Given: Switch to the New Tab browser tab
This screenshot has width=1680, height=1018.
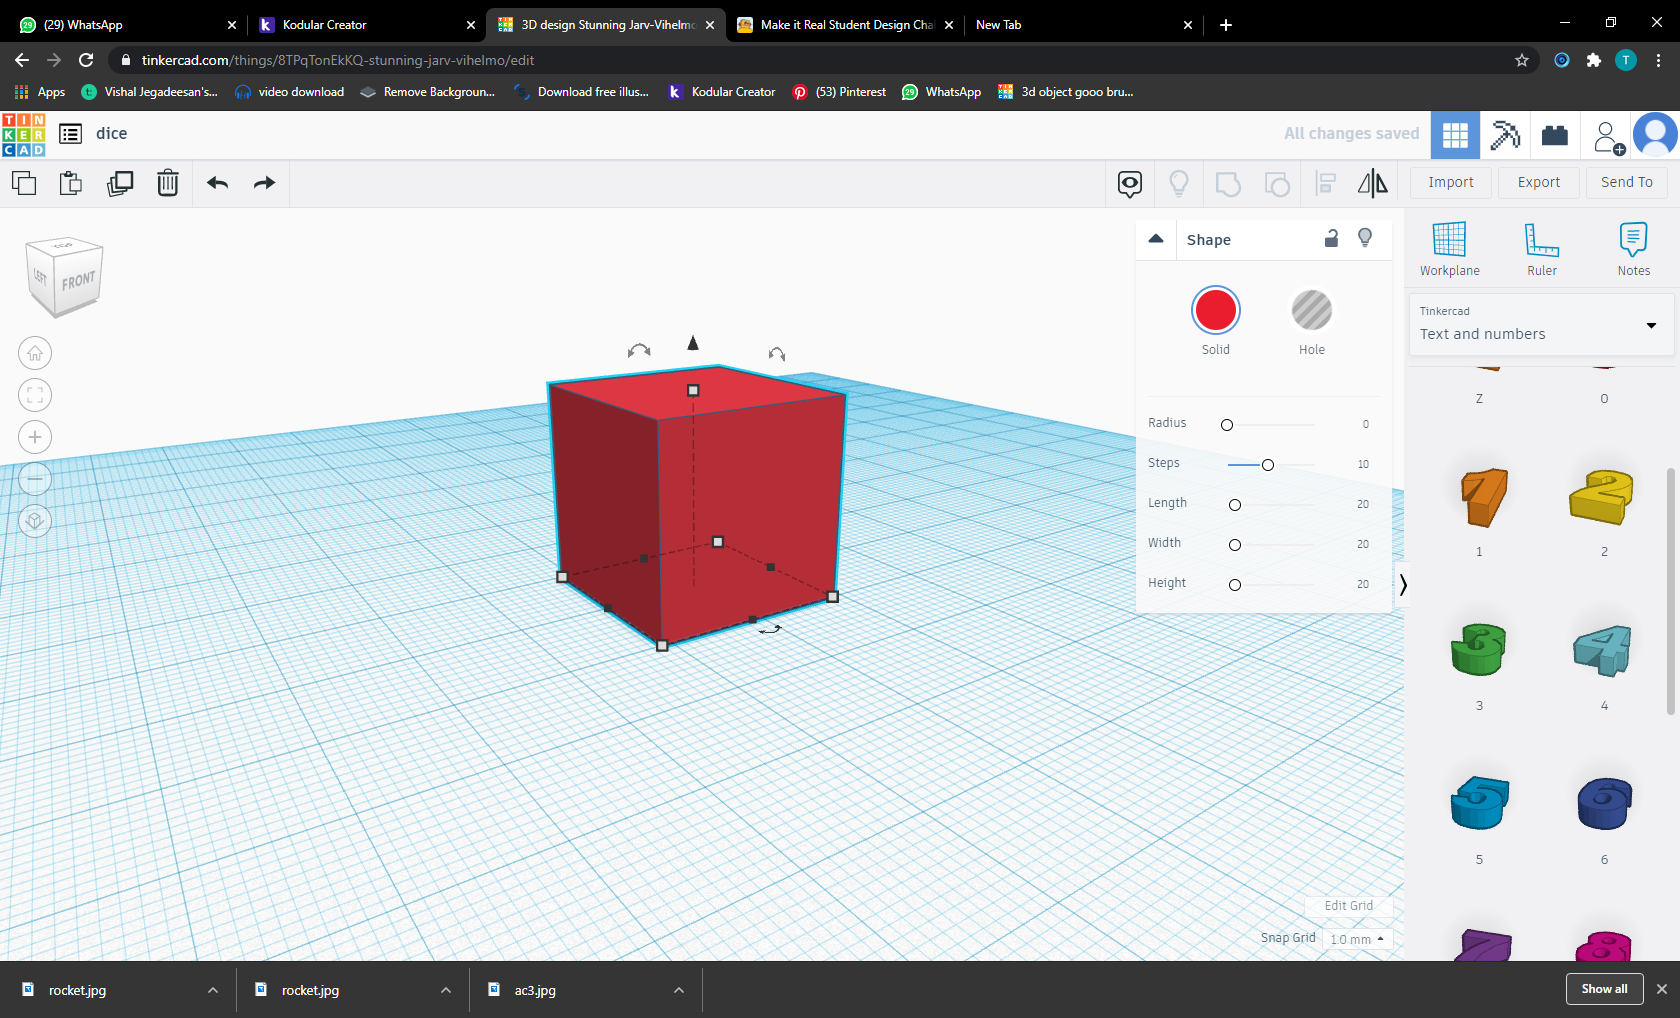Looking at the screenshot, I should click(x=1084, y=25).
